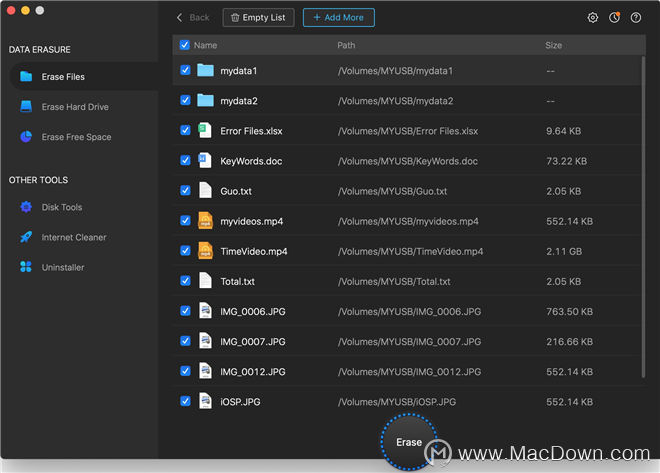This screenshot has width=660, height=473.
Task: Click the Path column header
Action: point(346,45)
